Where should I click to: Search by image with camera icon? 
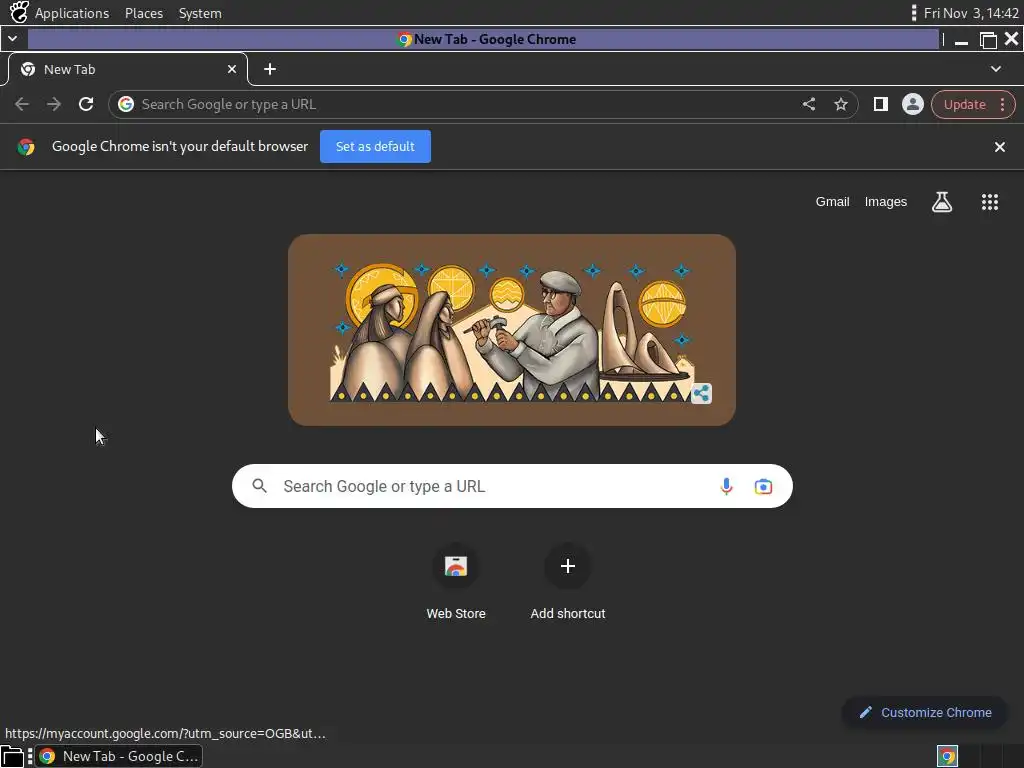pyautogui.click(x=763, y=487)
